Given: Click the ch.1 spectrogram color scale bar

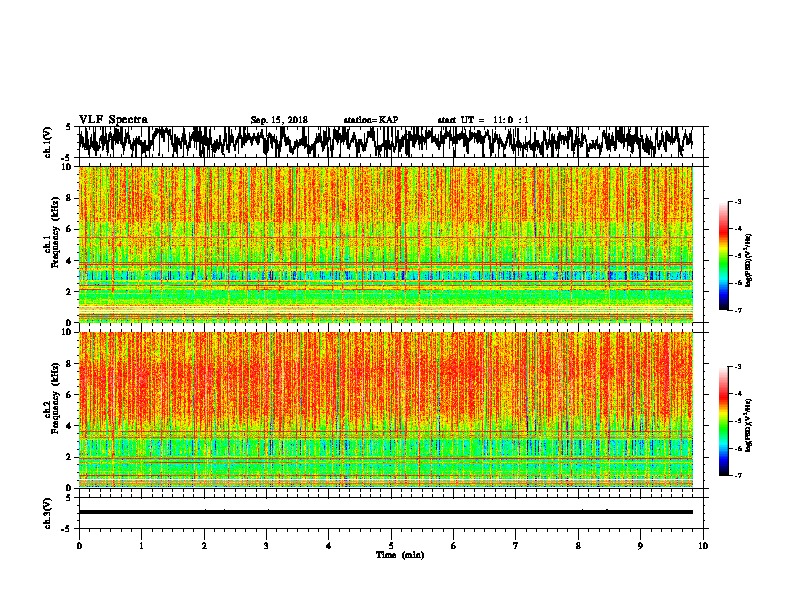Looking at the screenshot, I should click(723, 256).
